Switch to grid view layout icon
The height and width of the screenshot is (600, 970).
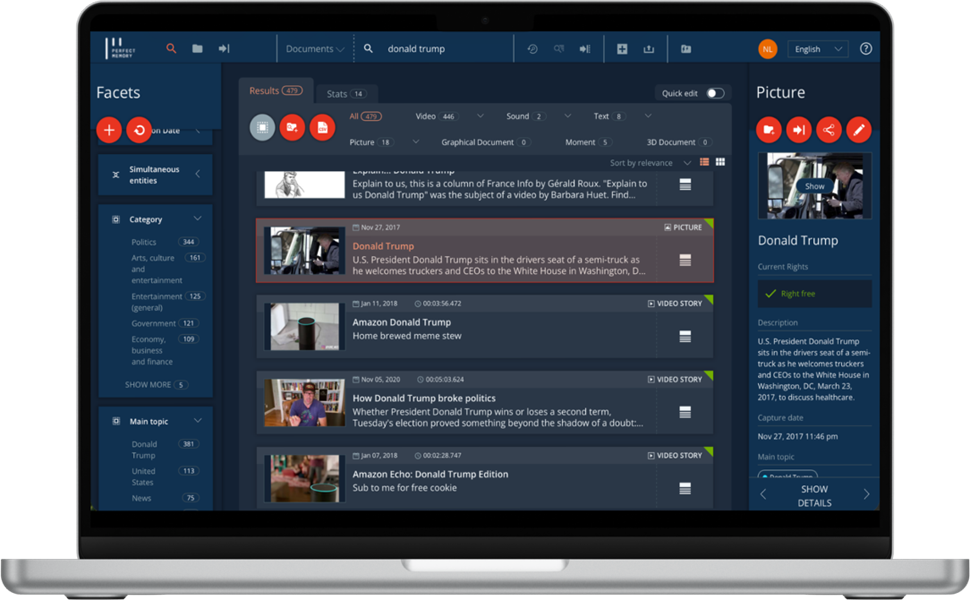pyautogui.click(x=720, y=162)
